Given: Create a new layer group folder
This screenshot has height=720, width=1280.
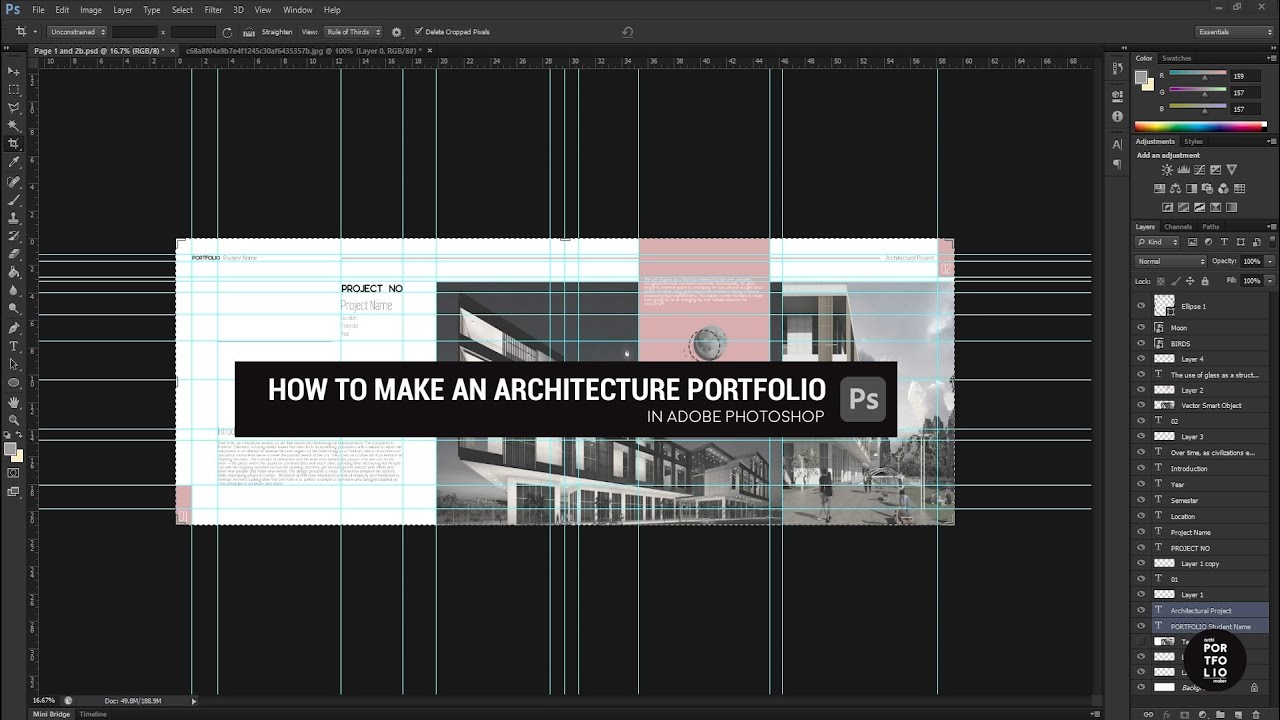Looking at the screenshot, I should pyautogui.click(x=1220, y=714).
